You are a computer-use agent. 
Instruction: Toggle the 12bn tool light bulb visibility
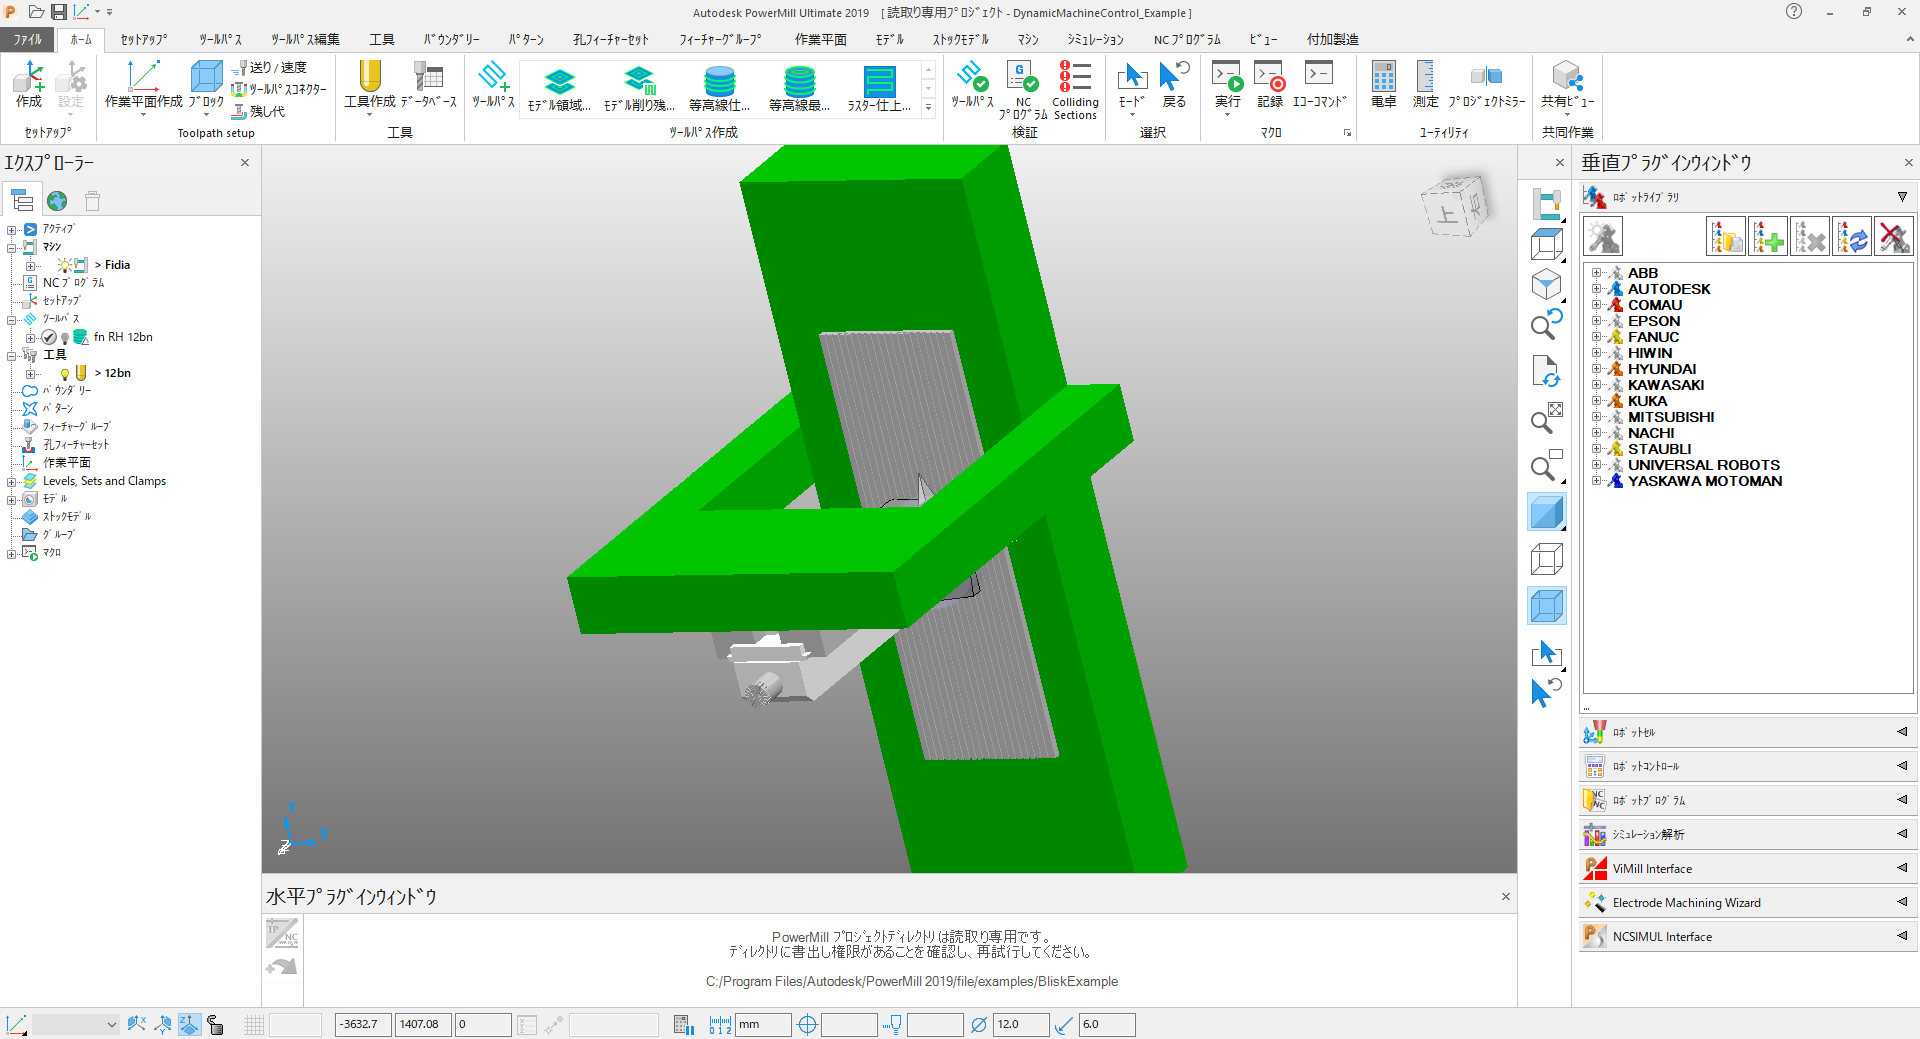click(x=65, y=374)
